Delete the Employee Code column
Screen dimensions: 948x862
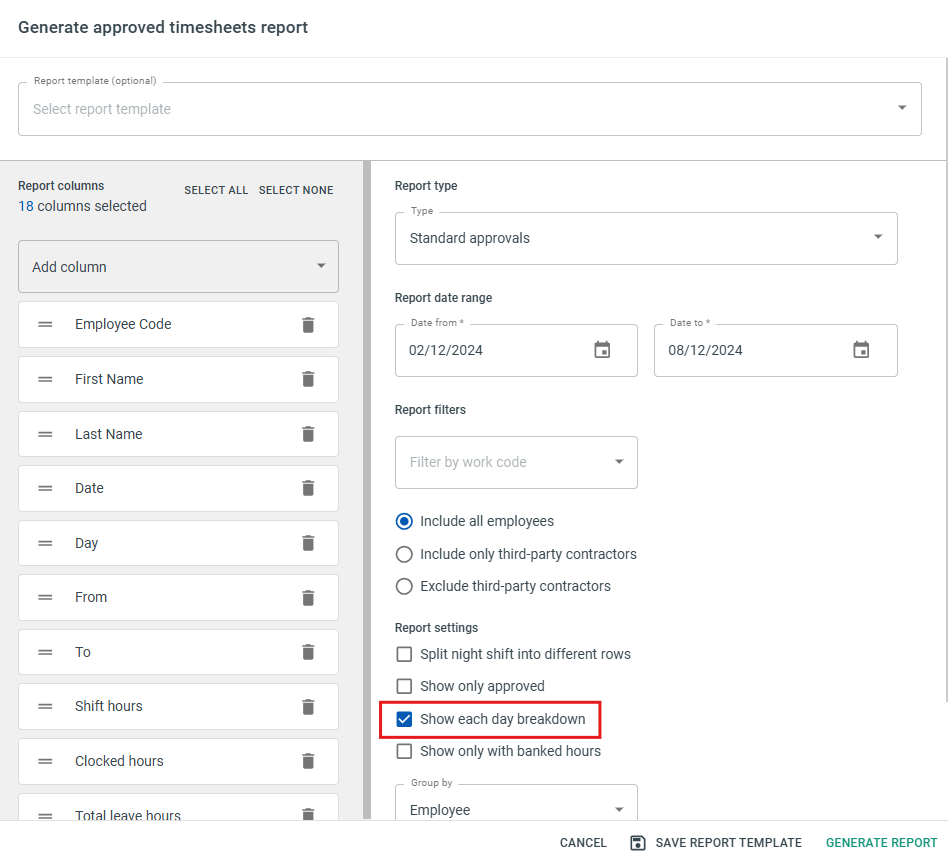pos(308,325)
